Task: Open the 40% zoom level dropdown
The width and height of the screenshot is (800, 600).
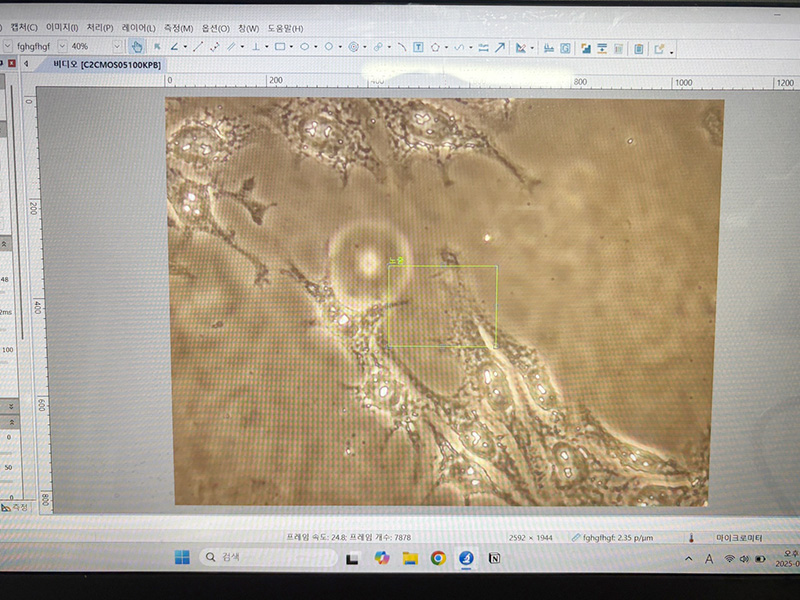Action: [117, 47]
